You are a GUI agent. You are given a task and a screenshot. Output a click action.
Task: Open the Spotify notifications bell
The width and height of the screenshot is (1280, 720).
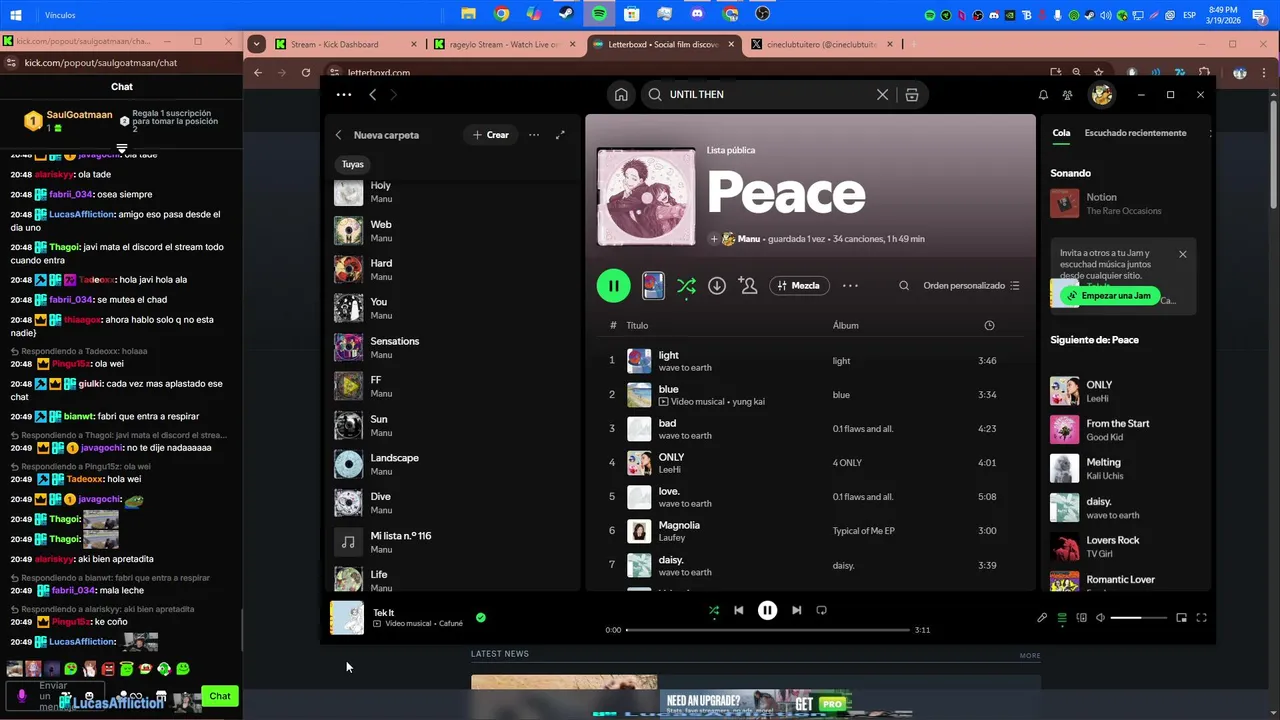1043,95
